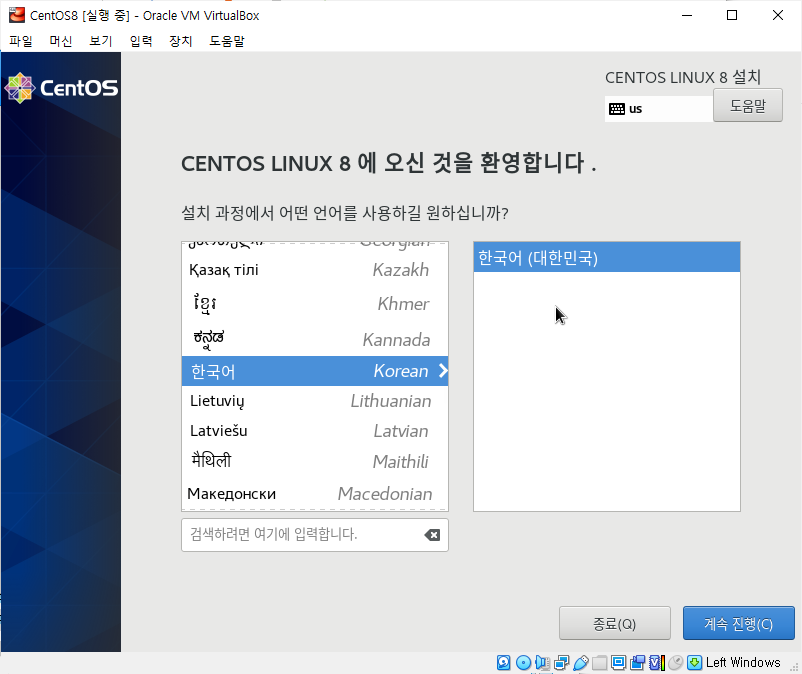The height and width of the screenshot is (674, 802).
Task: Click the VirtualBox icon in the title bar
Action: (x=16, y=15)
